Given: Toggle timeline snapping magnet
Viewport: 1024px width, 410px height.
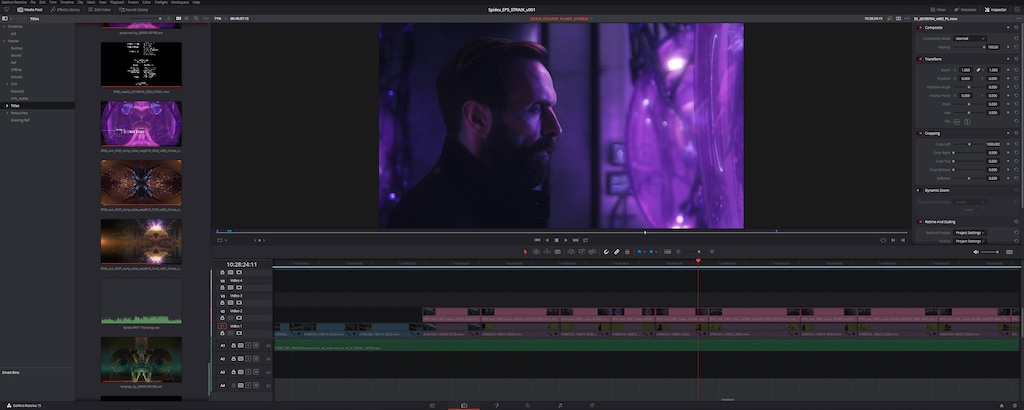Looking at the screenshot, I should 605,251.
